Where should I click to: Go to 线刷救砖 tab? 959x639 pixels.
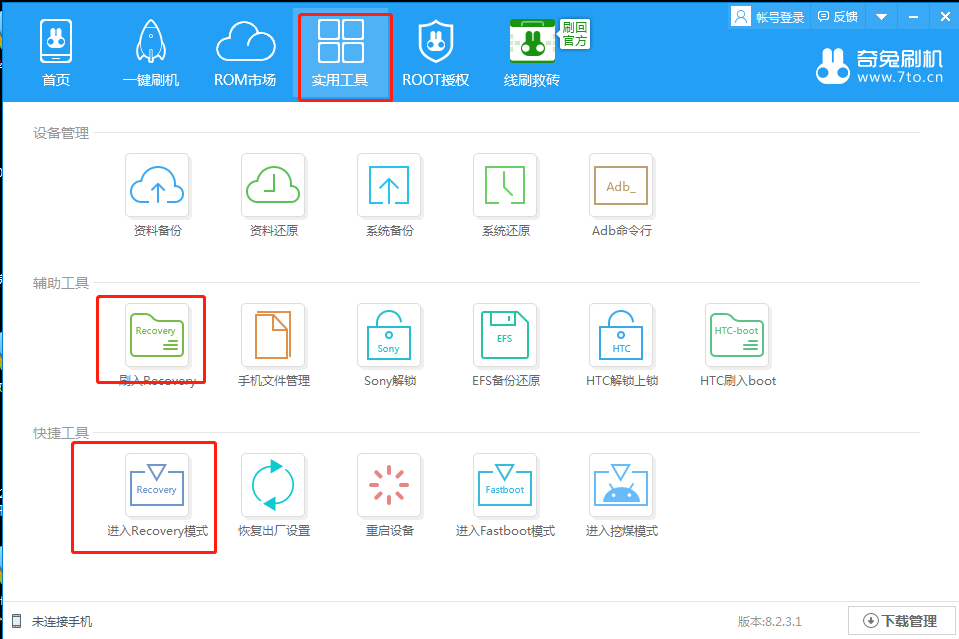tap(531, 53)
